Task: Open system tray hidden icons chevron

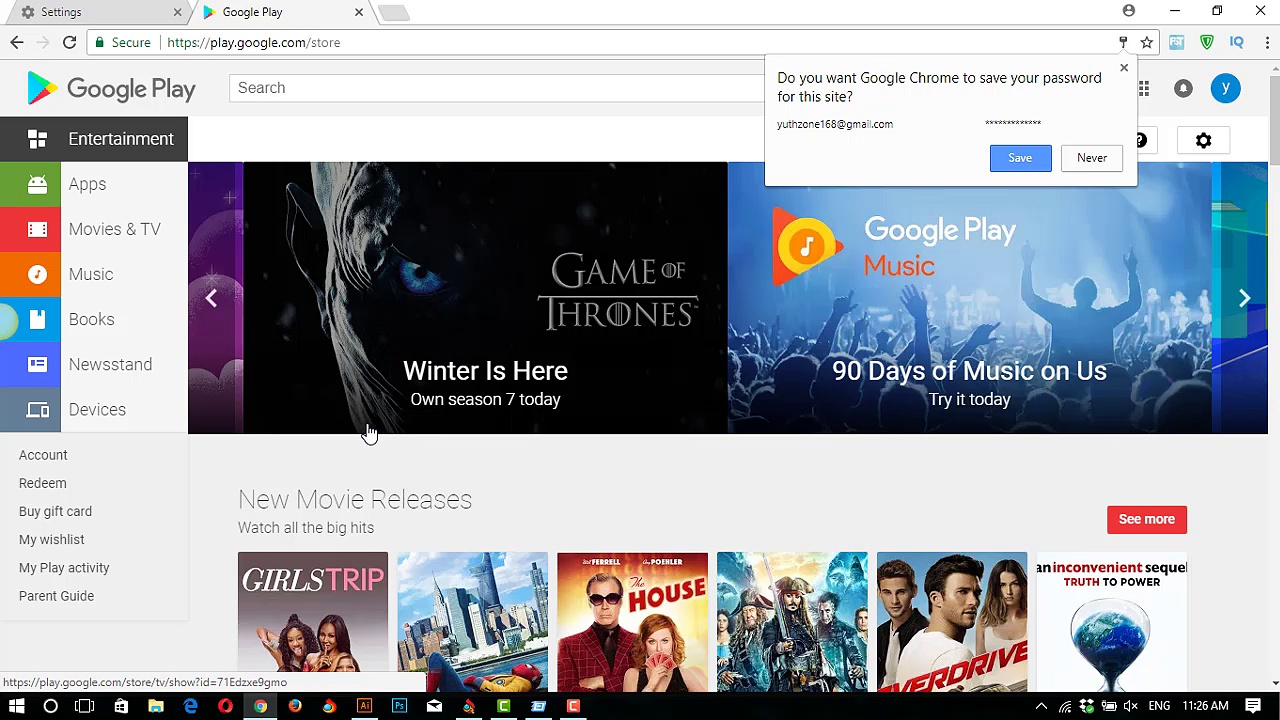Action: 1041,706
